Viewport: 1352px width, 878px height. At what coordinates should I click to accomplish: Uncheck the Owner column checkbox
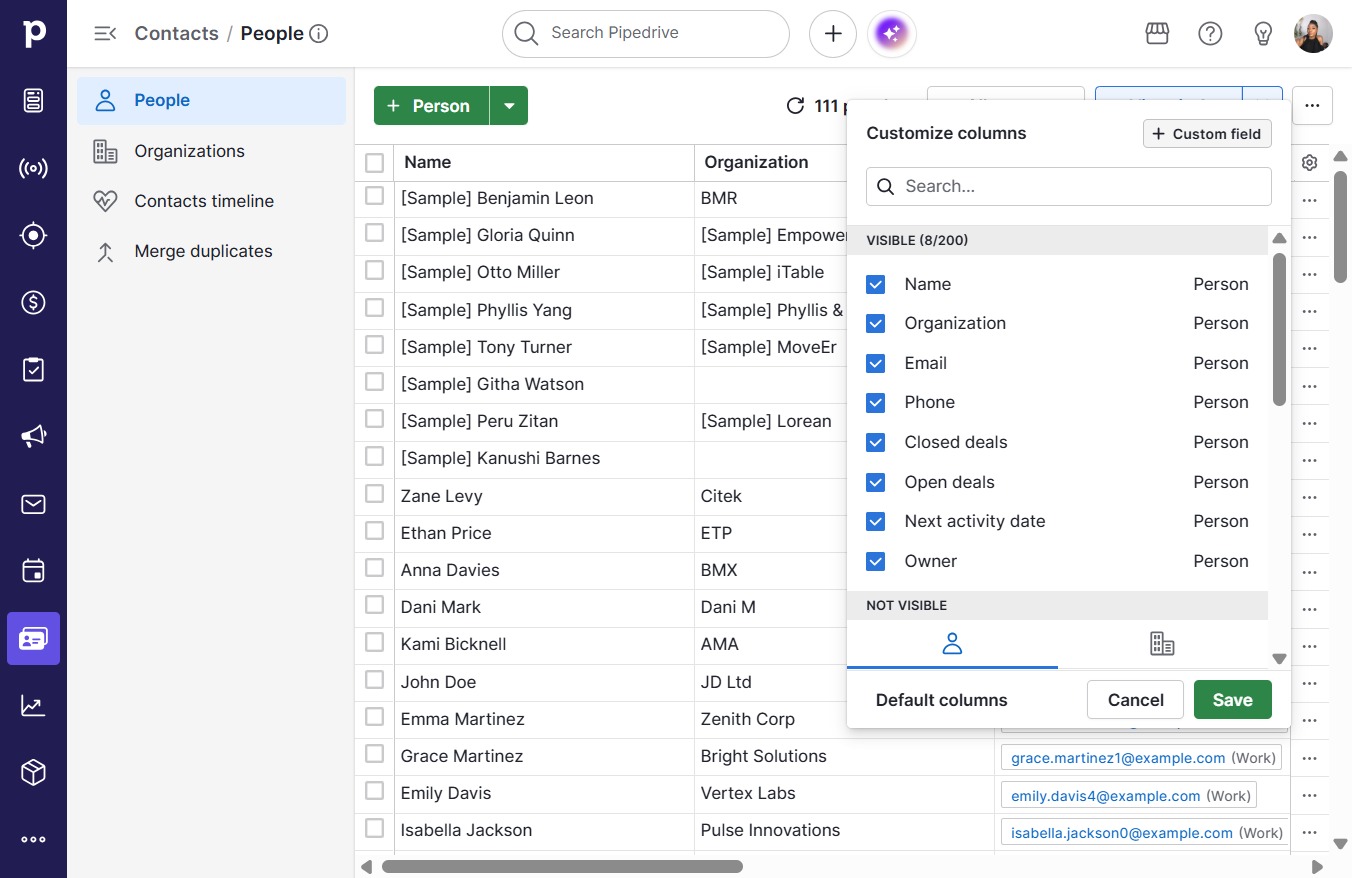click(x=876, y=561)
